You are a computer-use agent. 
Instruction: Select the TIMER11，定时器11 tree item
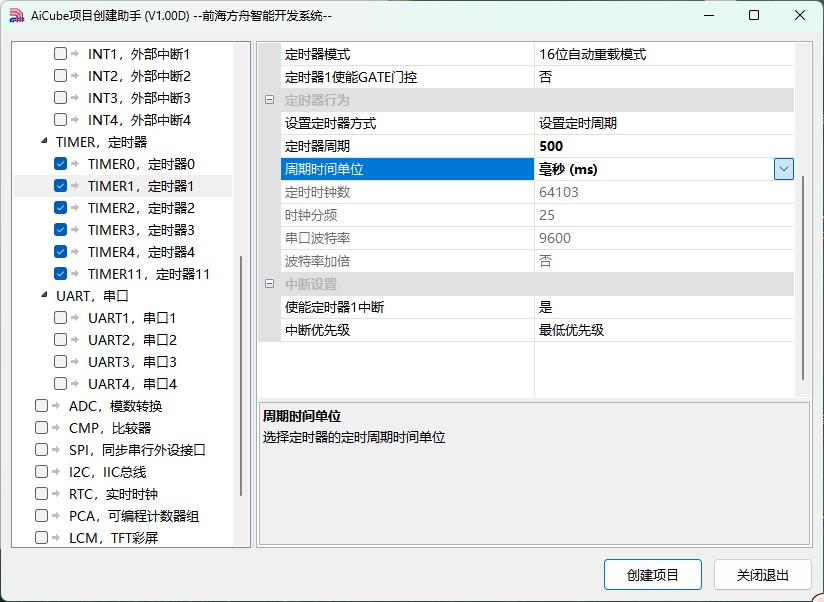tap(149, 274)
